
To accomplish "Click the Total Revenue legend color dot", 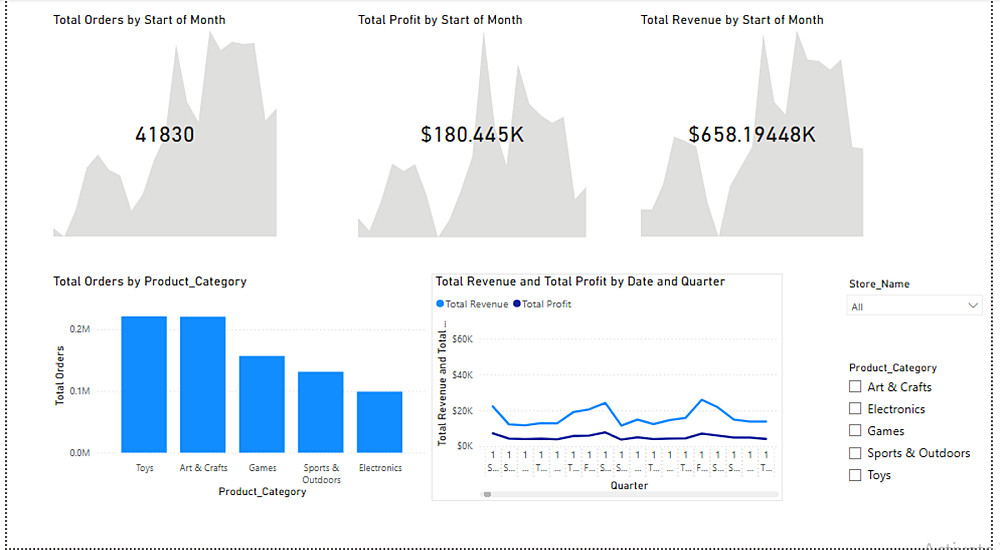I will point(441,304).
